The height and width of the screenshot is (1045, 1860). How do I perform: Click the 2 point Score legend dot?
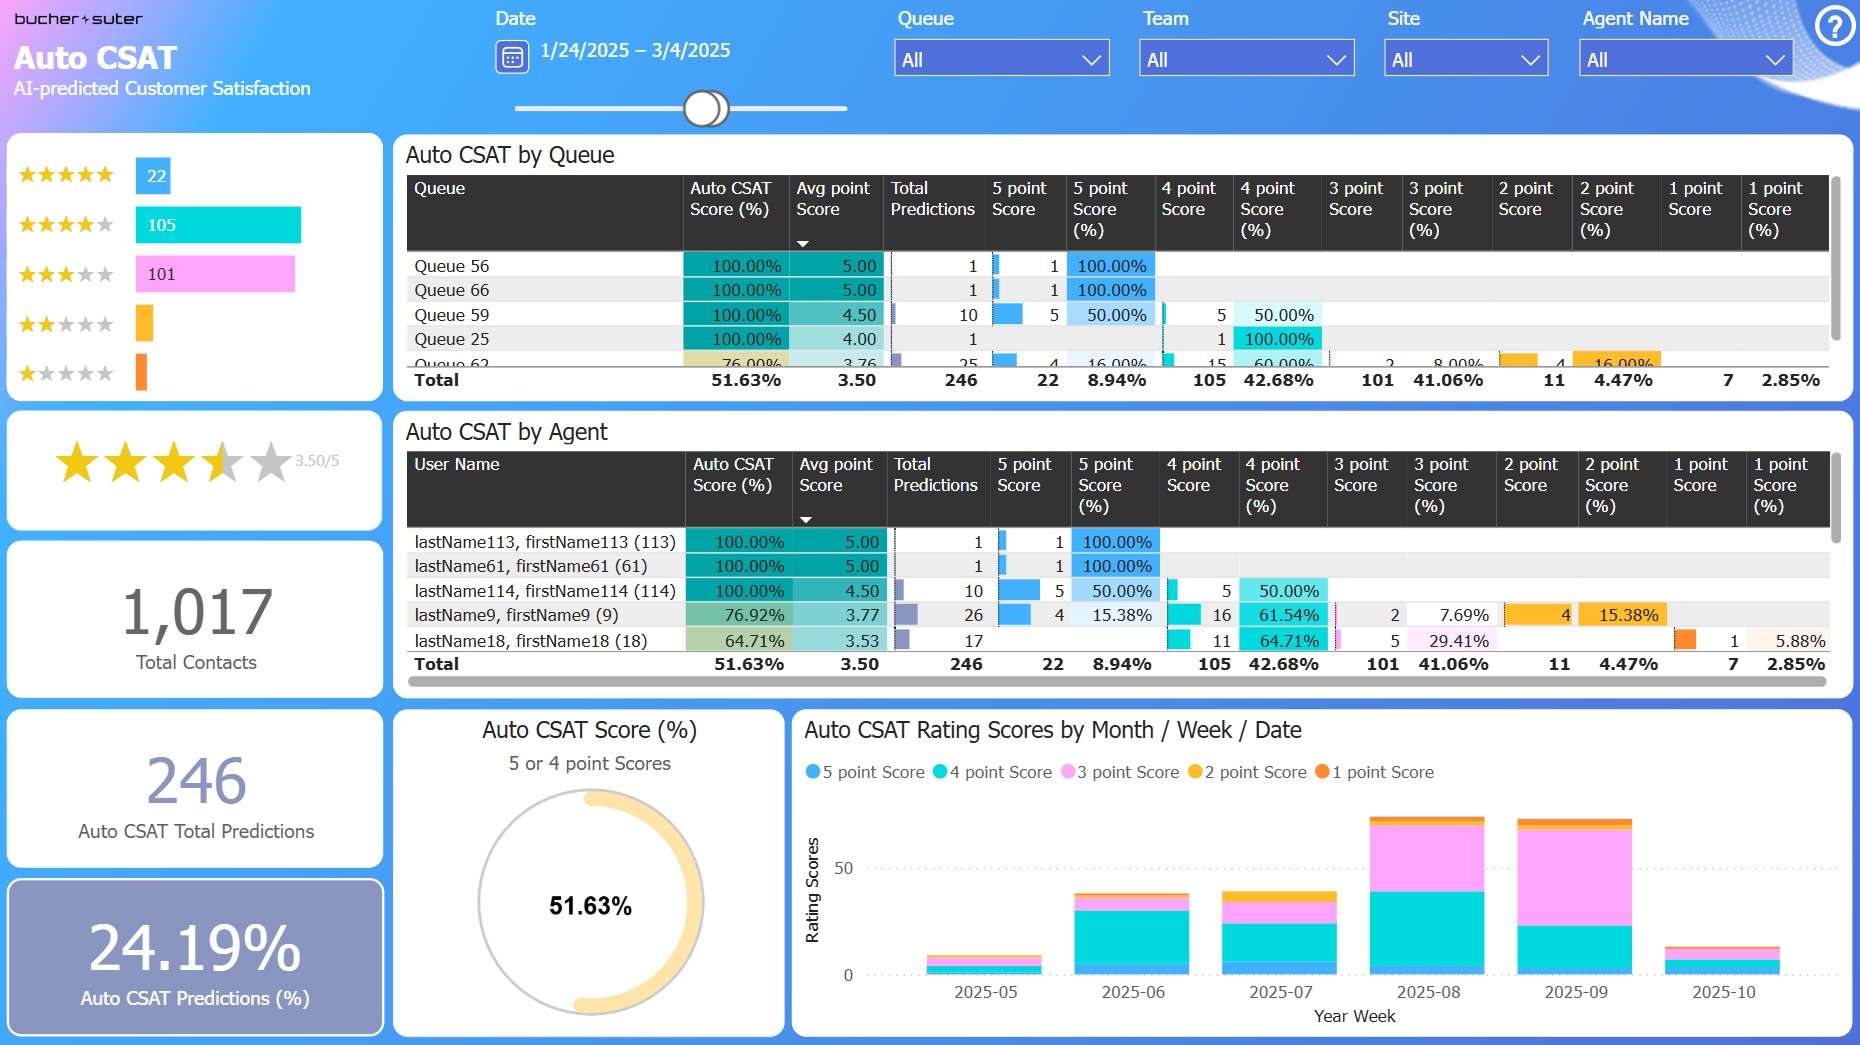tap(1195, 772)
